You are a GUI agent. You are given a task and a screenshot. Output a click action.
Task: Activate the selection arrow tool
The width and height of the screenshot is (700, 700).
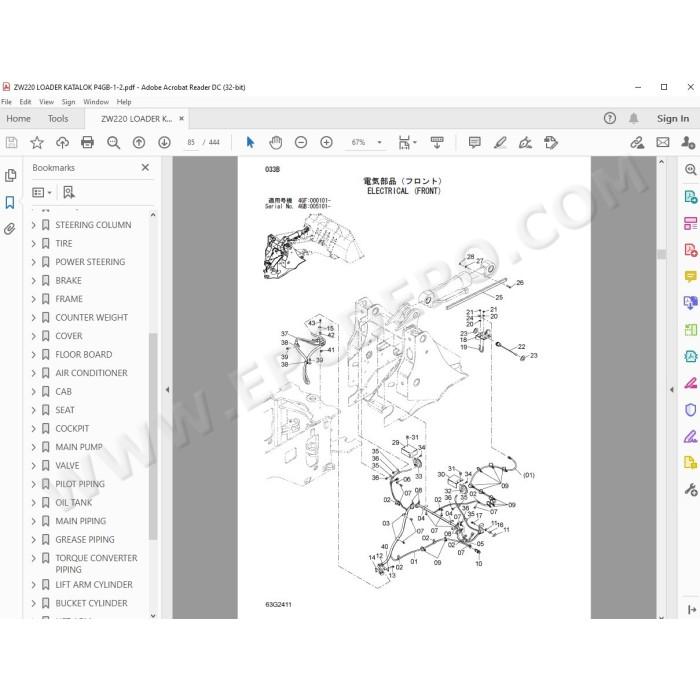(x=250, y=142)
